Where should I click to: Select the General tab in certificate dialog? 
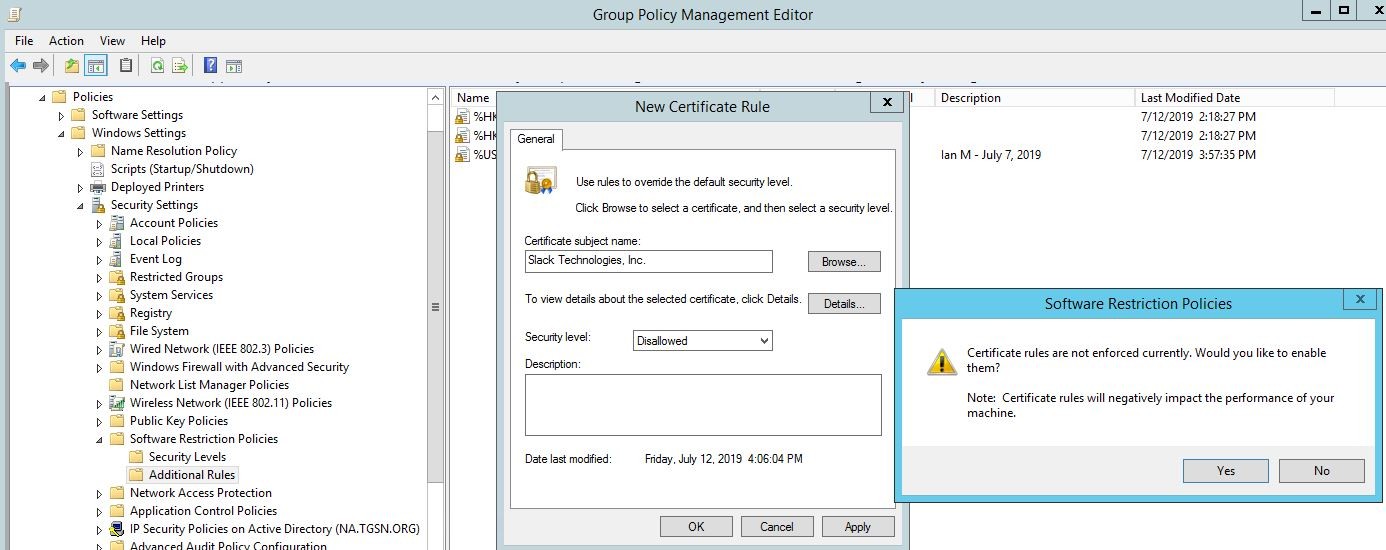point(535,139)
